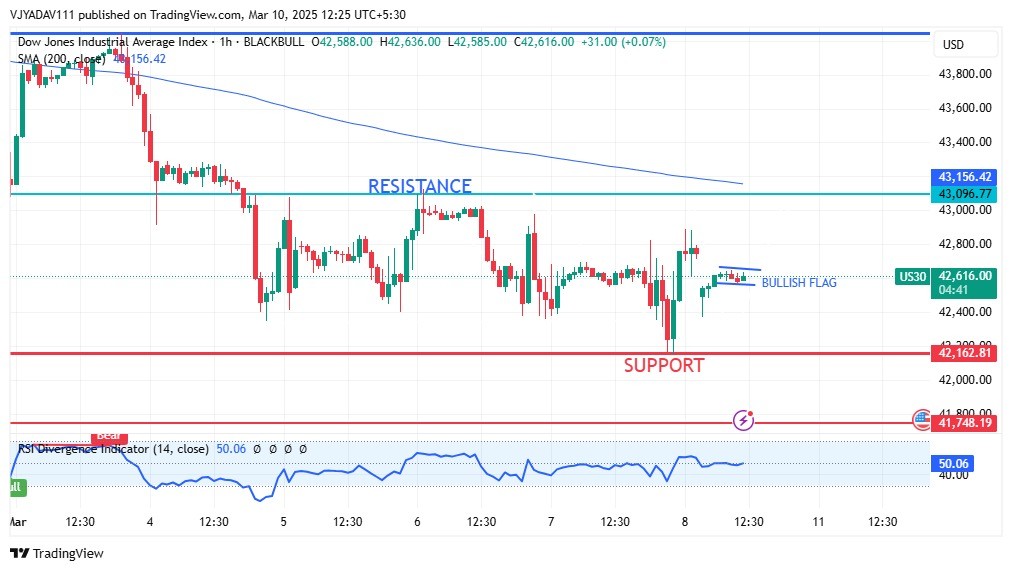
Task: Click the 41,748.19 red price label
Action: pos(964,423)
